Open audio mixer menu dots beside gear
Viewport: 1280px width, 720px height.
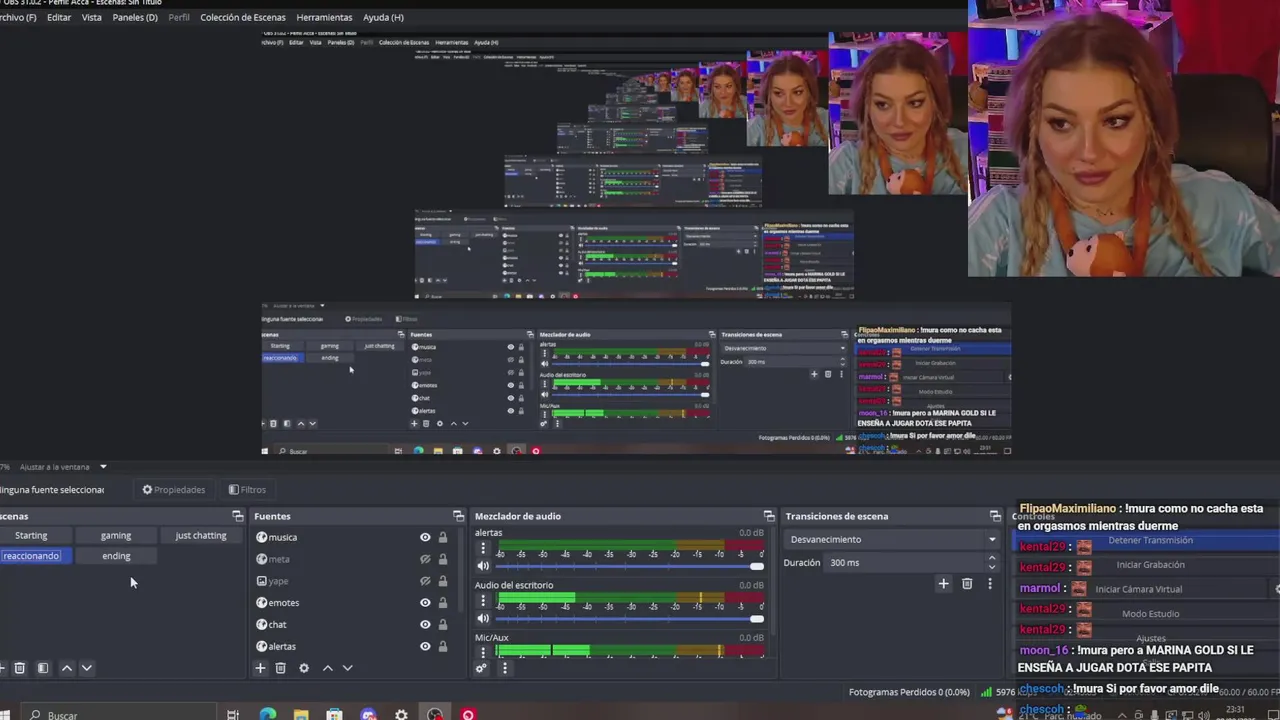504,668
